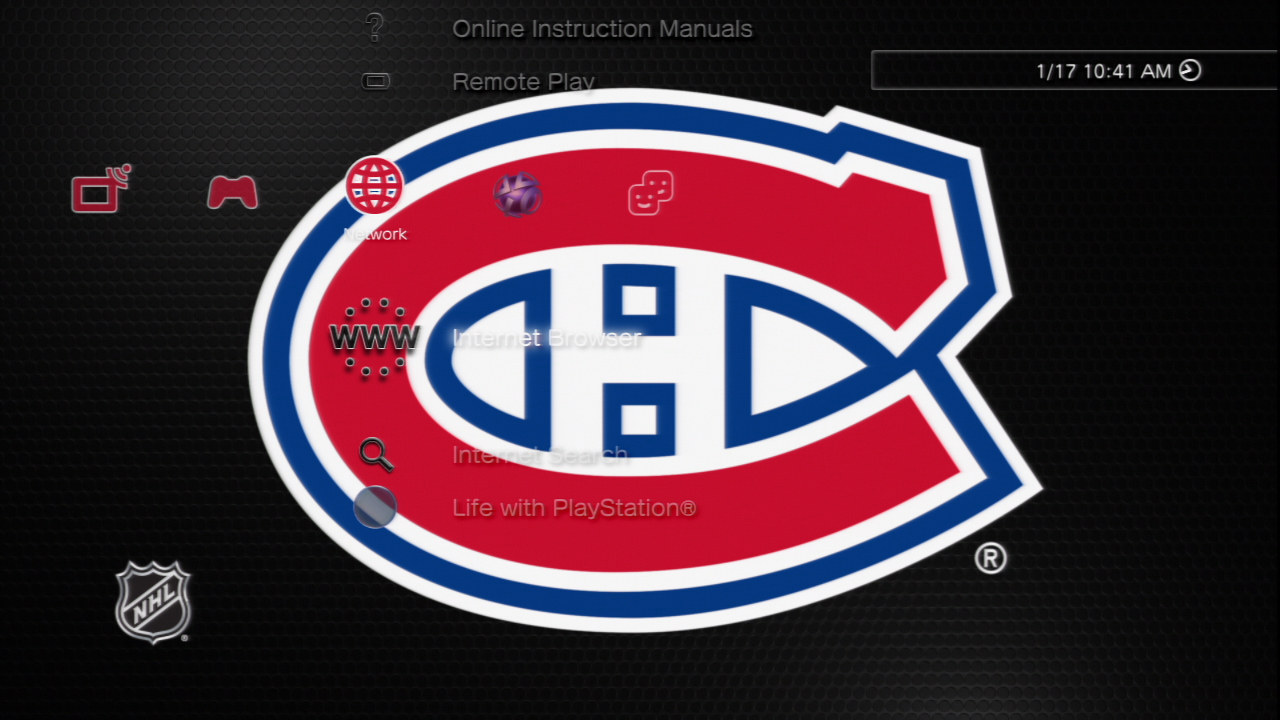This screenshot has width=1280, height=720.
Task: Click the Life with PlayStation globe icon
Action: [375, 507]
